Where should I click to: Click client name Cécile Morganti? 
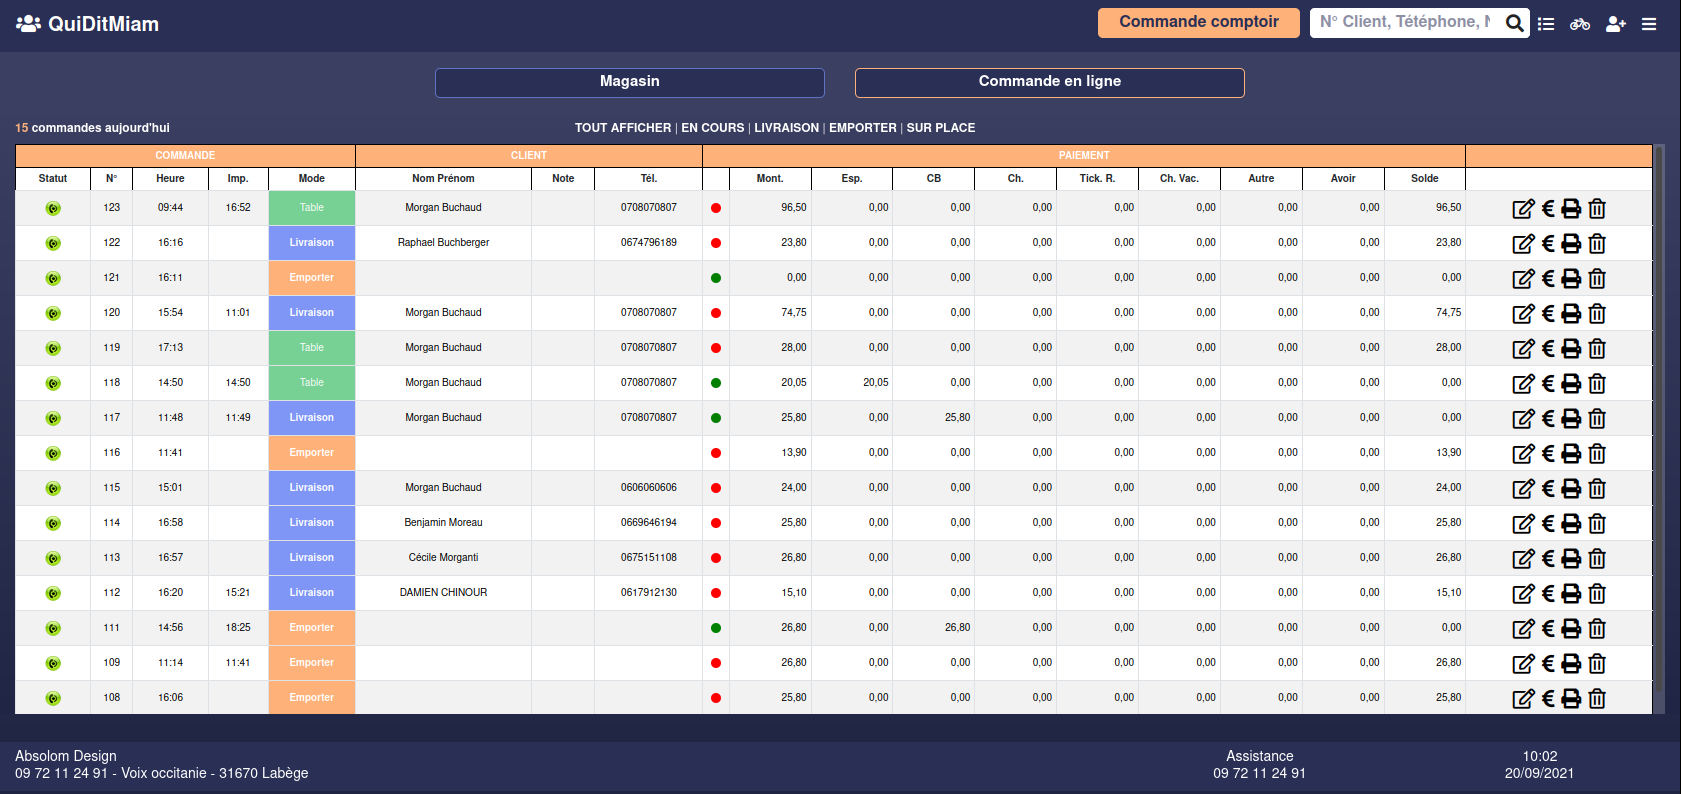(x=443, y=558)
